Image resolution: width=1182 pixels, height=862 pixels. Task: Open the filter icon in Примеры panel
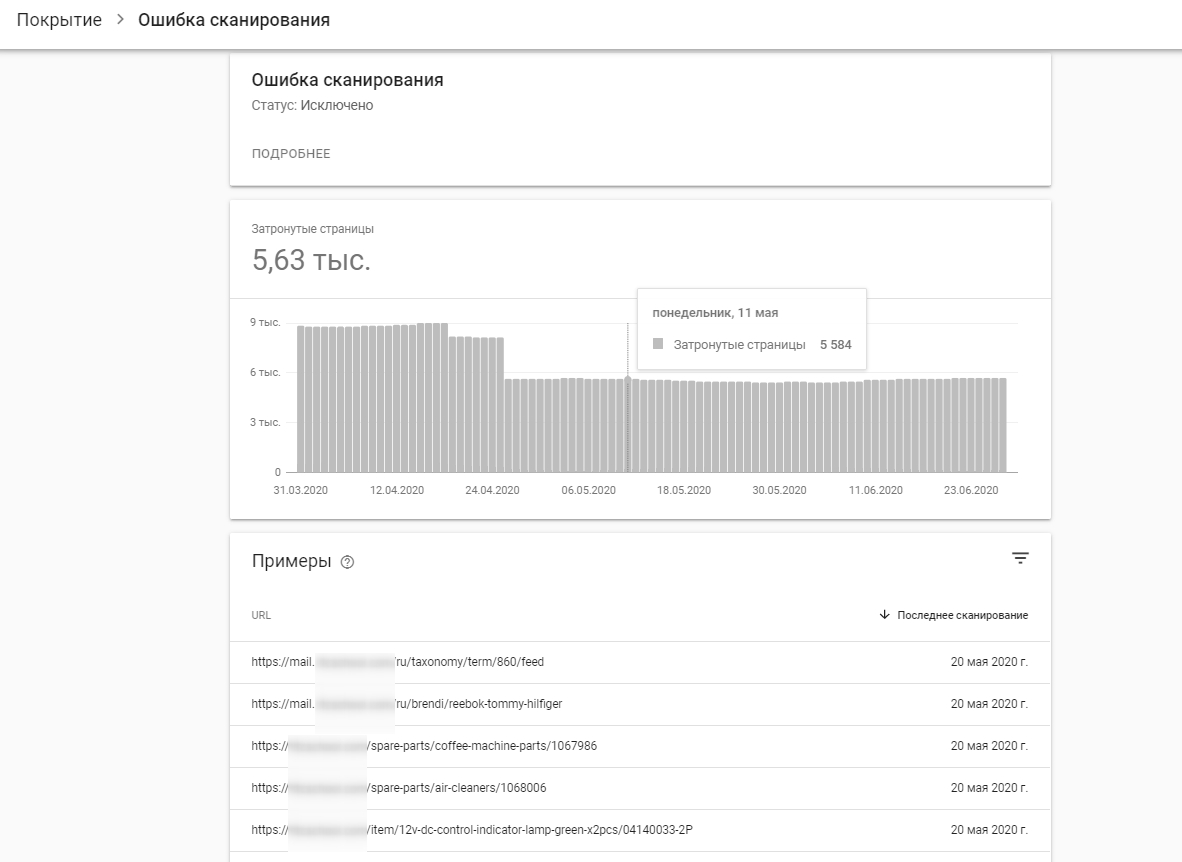(1019, 558)
